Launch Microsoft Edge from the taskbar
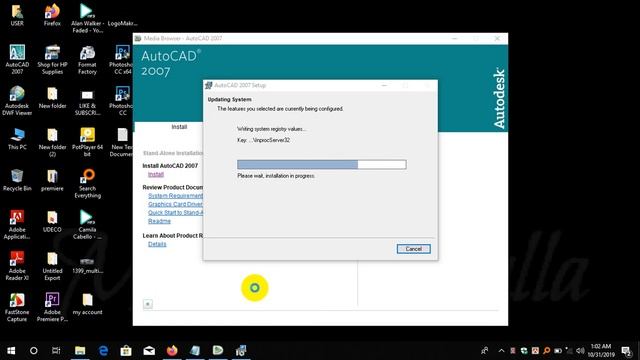640x360 pixels. pos(103,351)
